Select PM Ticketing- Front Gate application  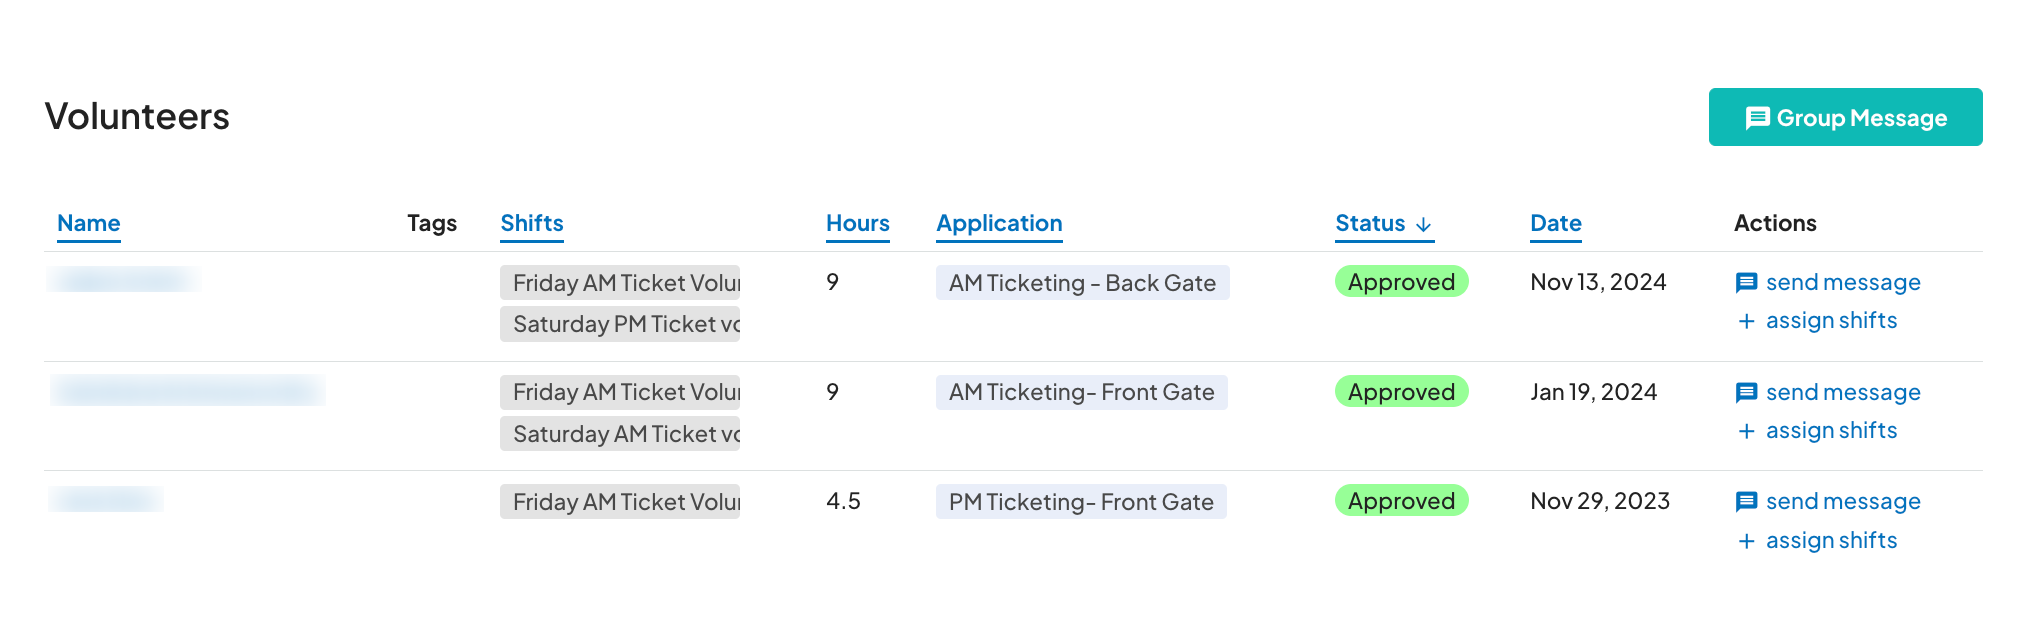(1081, 502)
